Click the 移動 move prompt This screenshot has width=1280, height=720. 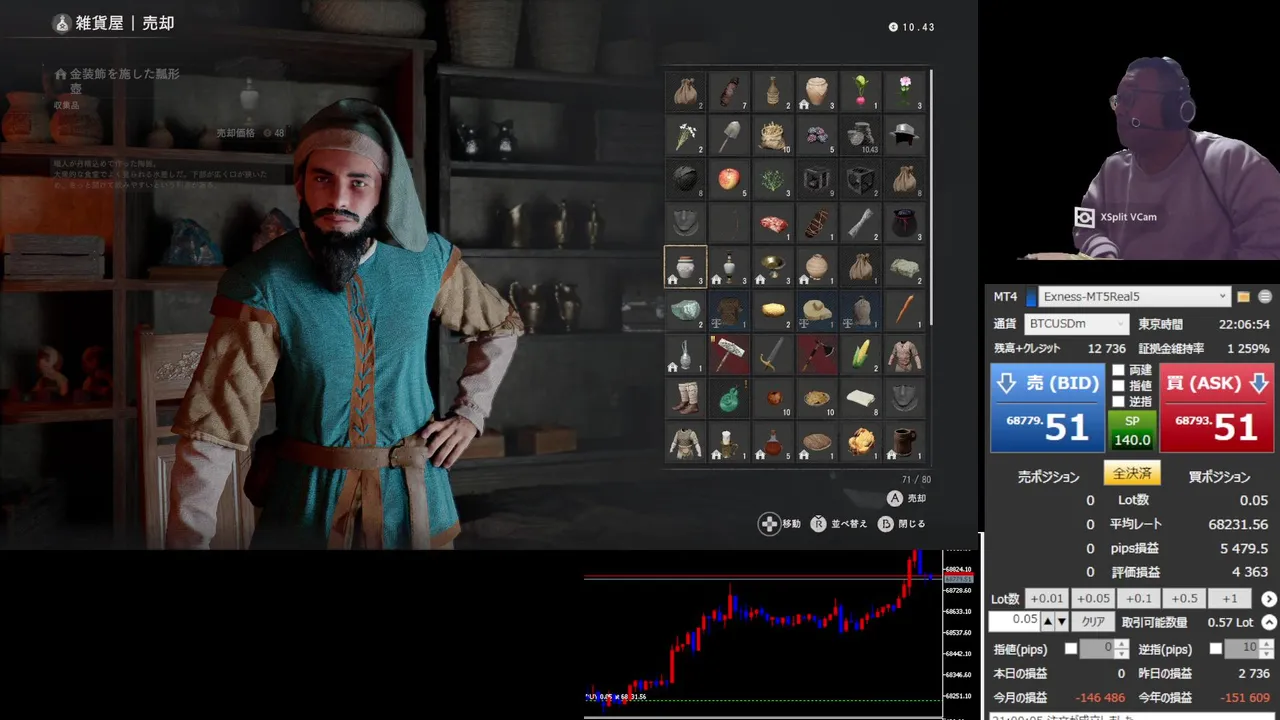[x=780, y=523]
